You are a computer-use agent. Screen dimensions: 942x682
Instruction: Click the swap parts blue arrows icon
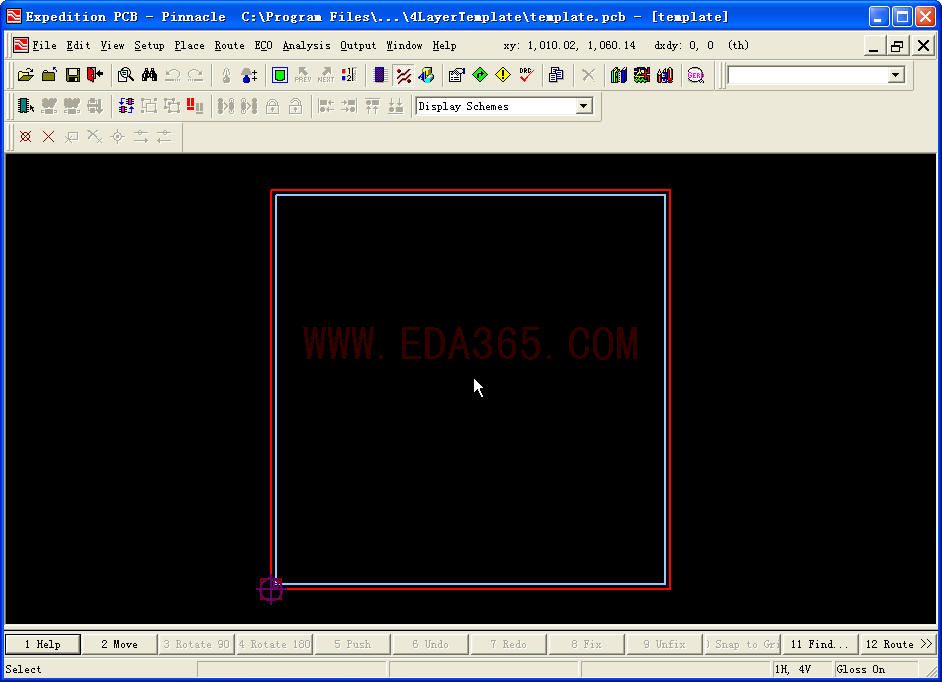click(126, 106)
